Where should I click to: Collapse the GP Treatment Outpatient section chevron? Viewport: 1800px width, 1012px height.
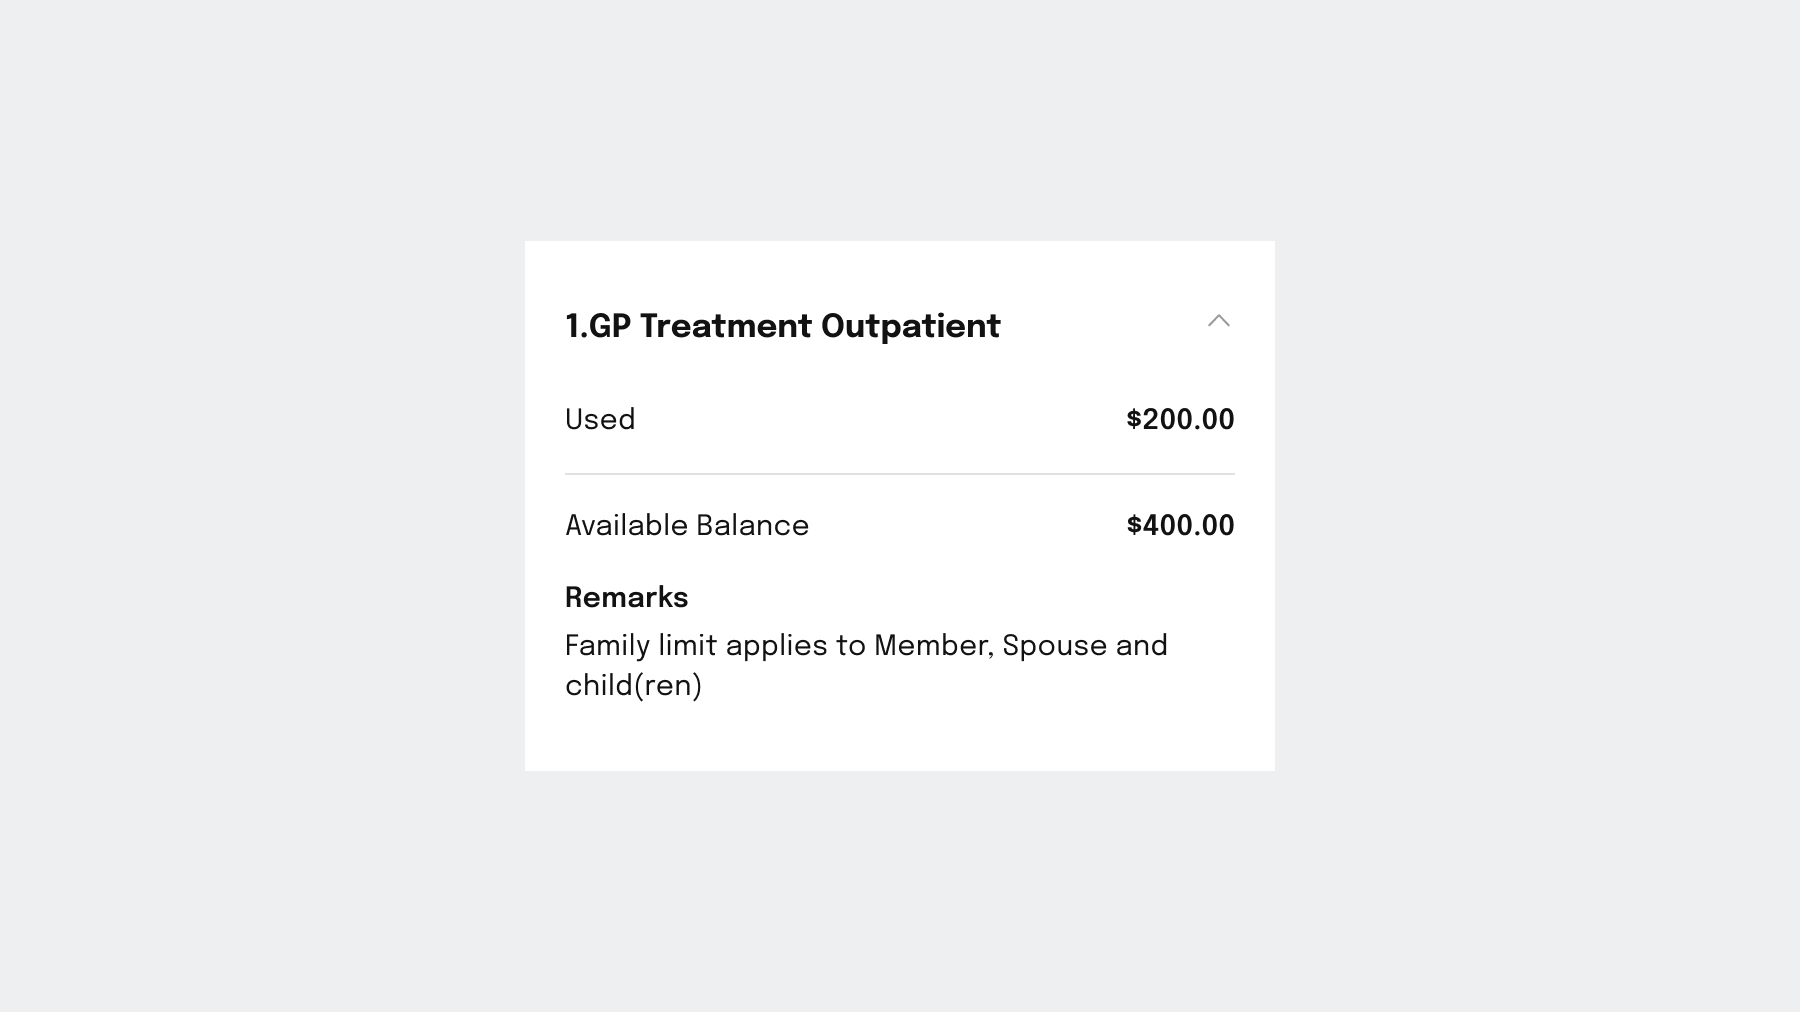point(1218,321)
